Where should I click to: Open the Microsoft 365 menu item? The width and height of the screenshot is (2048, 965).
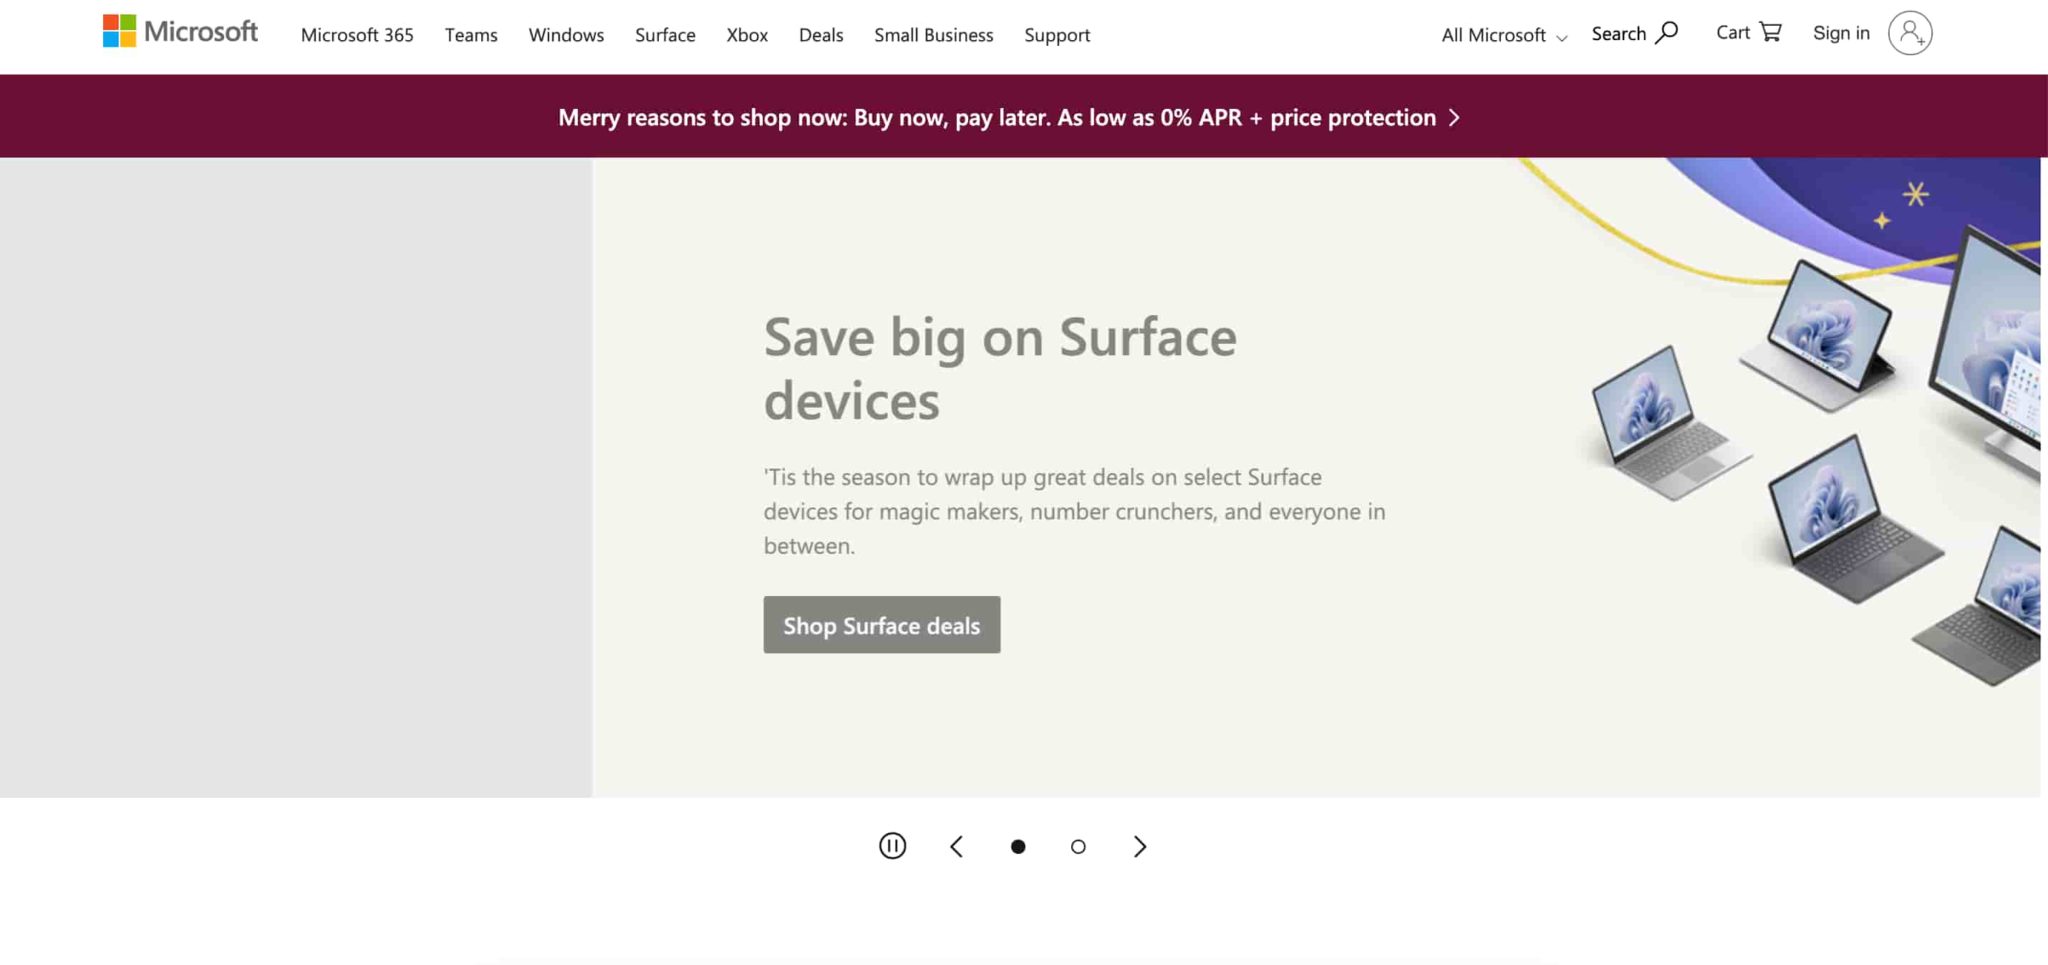pyautogui.click(x=357, y=35)
